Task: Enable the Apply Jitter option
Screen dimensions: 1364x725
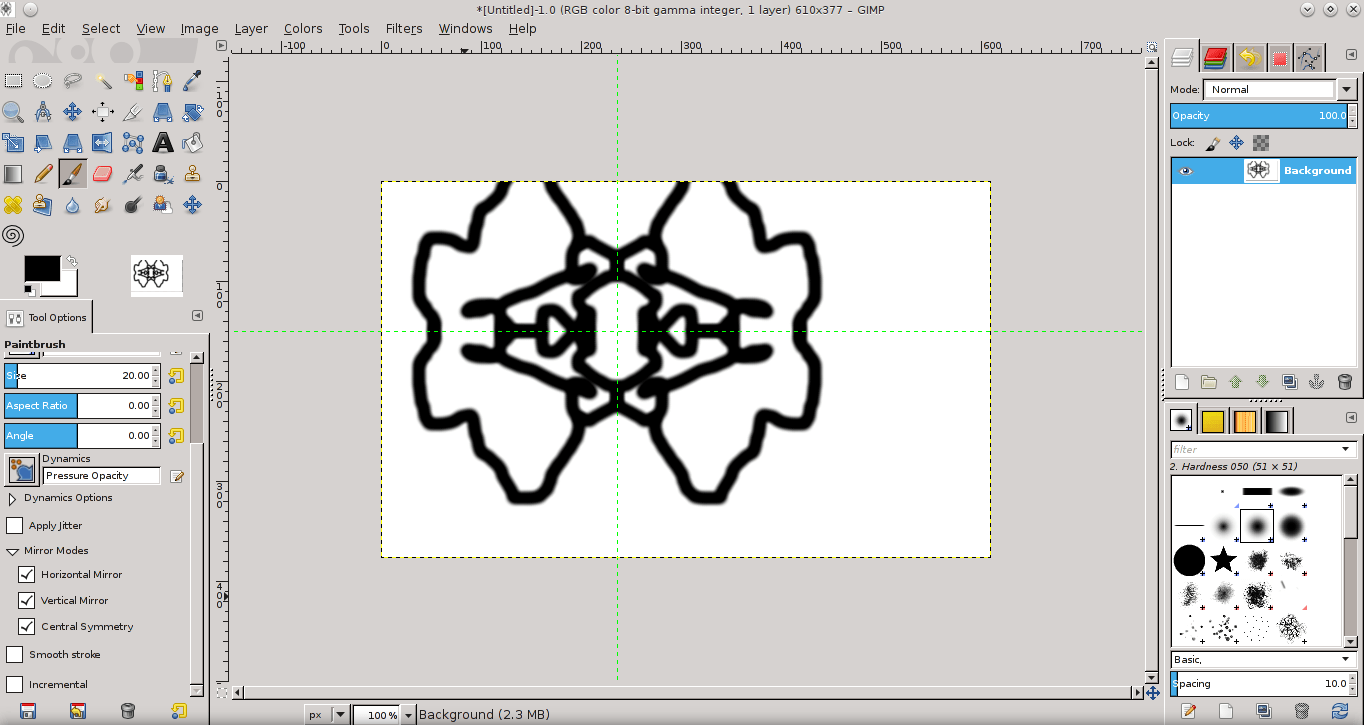Action: 15,525
